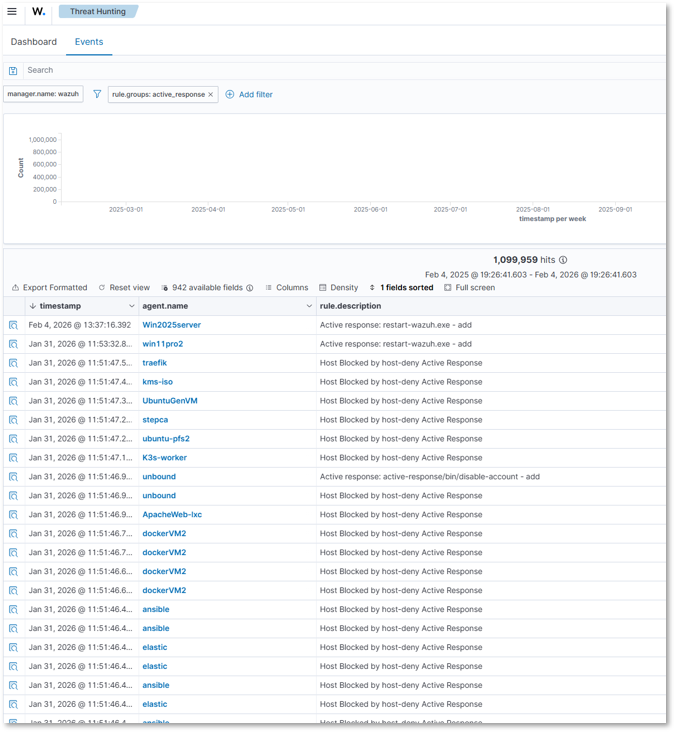The width and height of the screenshot is (675, 732).
Task: Open the 1 fields sorted menu
Action: (x=401, y=288)
